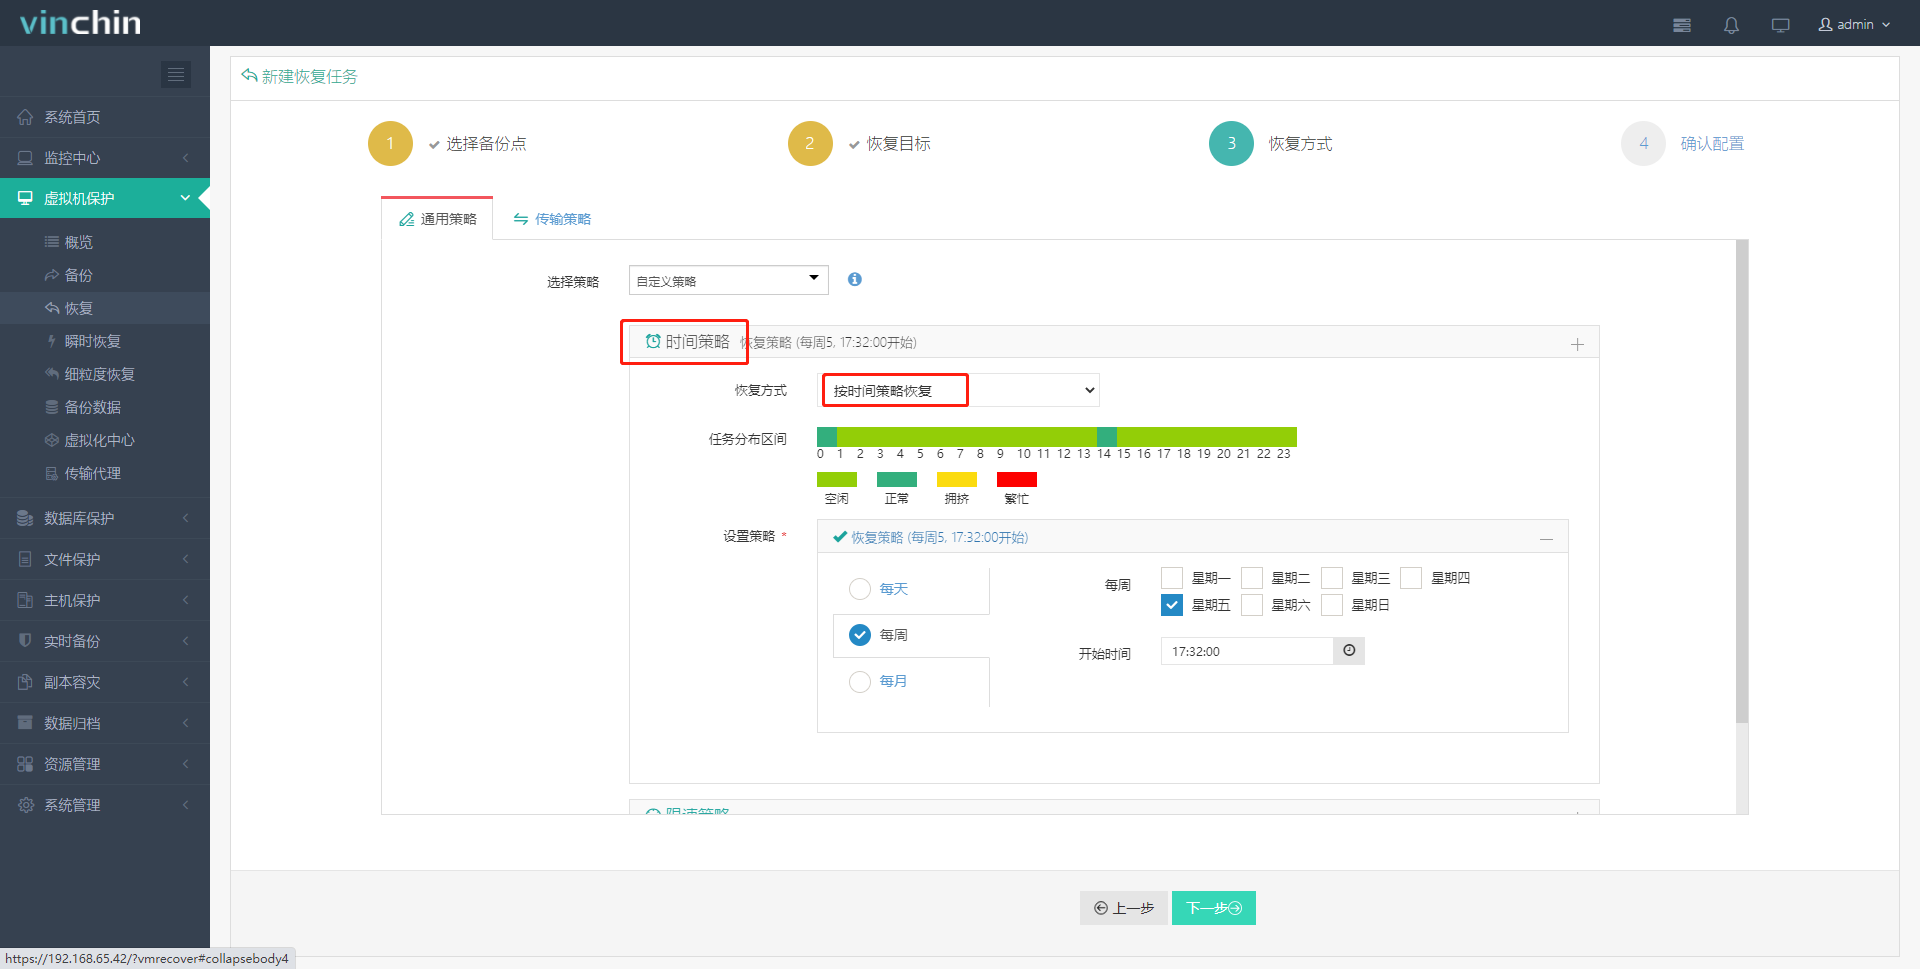Screen dimensions: 1920x969
Task: Open time picker clock icon
Action: [x=1349, y=651]
